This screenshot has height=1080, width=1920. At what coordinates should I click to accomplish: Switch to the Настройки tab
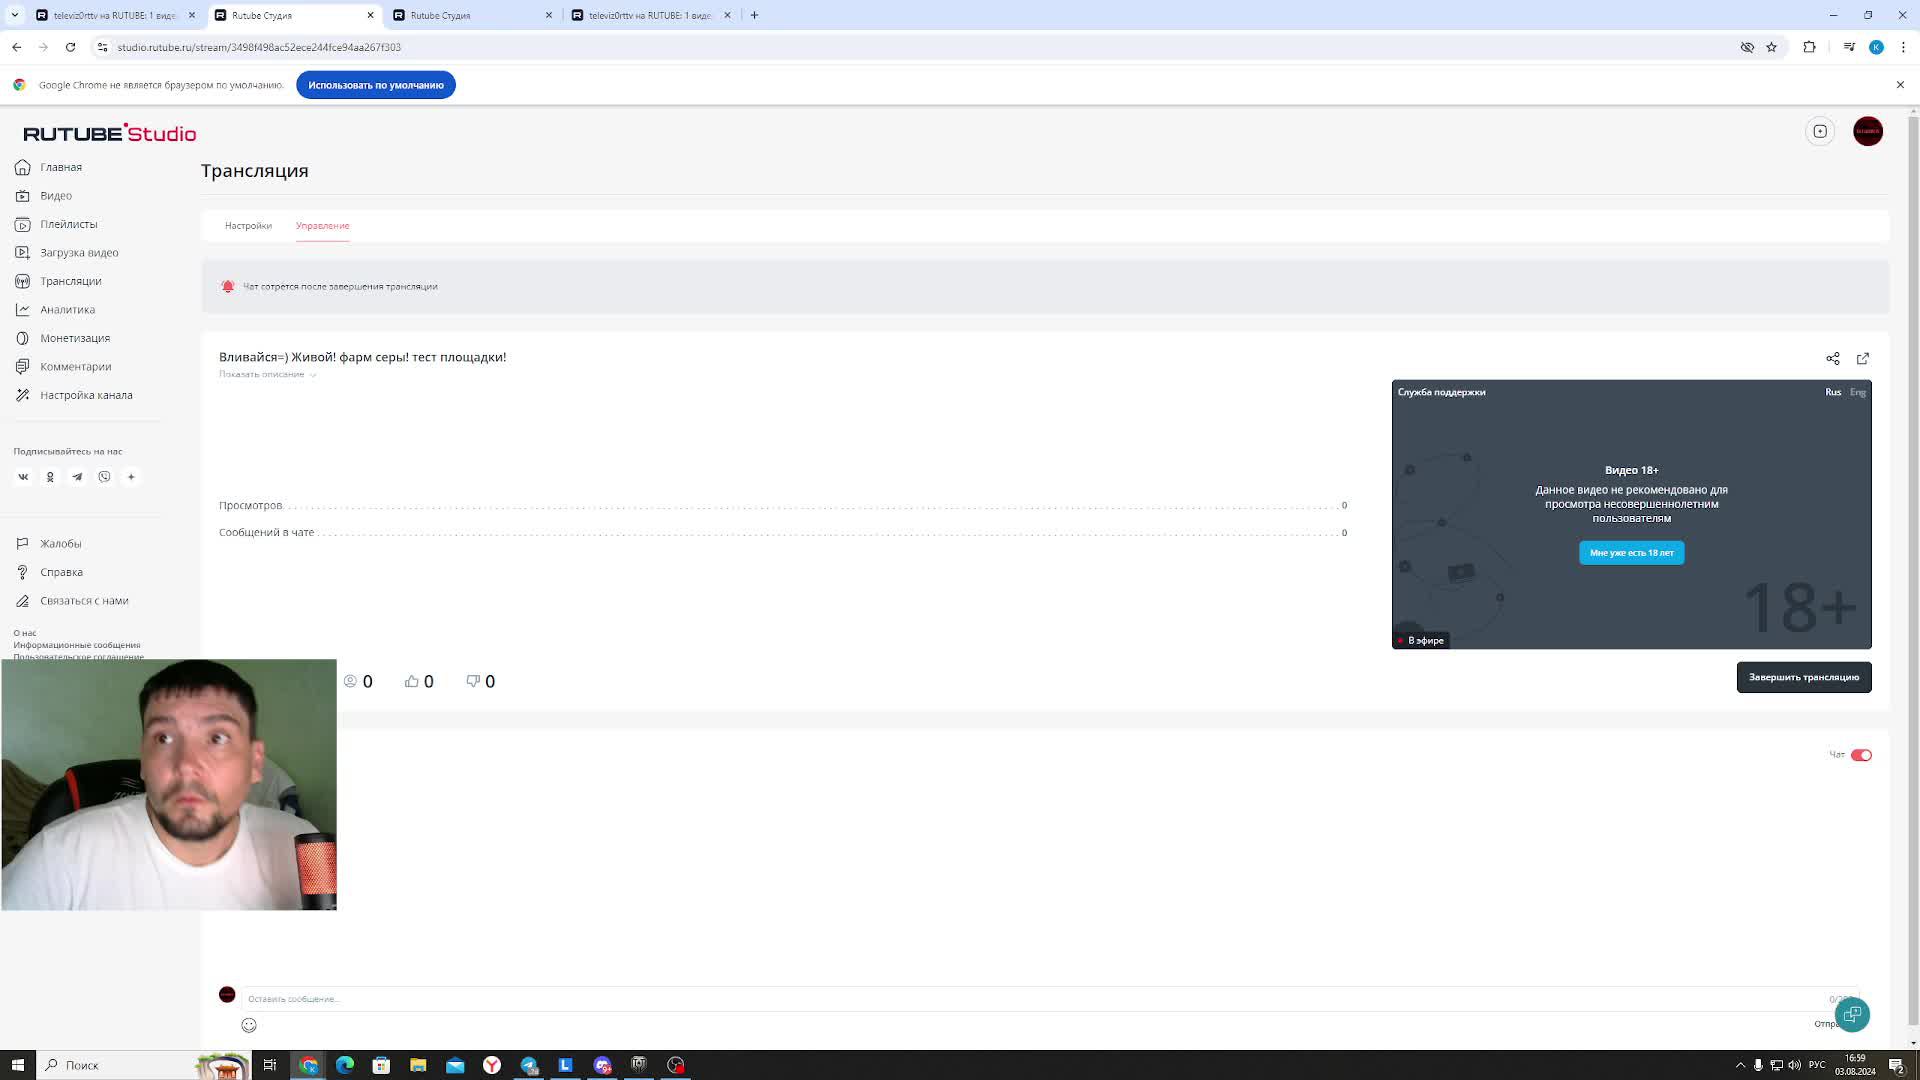click(248, 226)
